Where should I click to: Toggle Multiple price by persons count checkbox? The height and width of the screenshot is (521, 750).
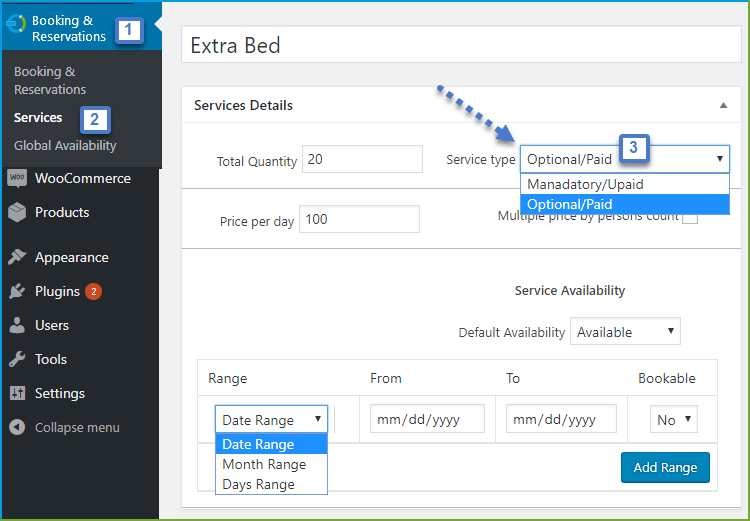point(689,217)
